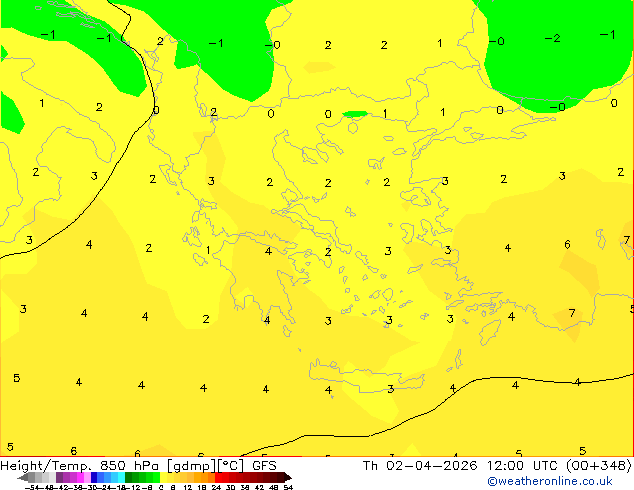Screen dimensions: 634x490
Task: Click the bright red swatch above 24
Action: click(x=218, y=477)
